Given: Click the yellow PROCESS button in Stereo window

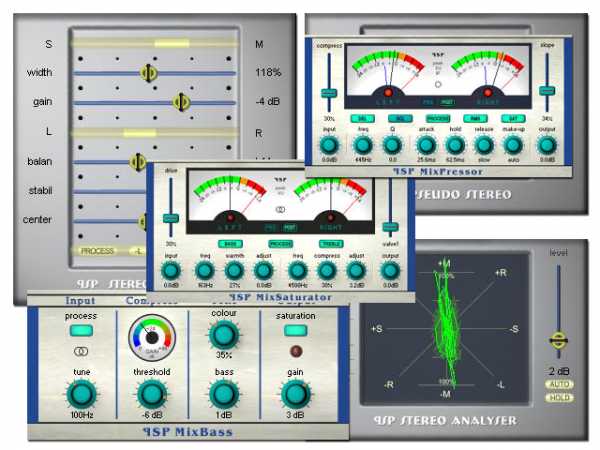Looking at the screenshot, I should point(97,251).
